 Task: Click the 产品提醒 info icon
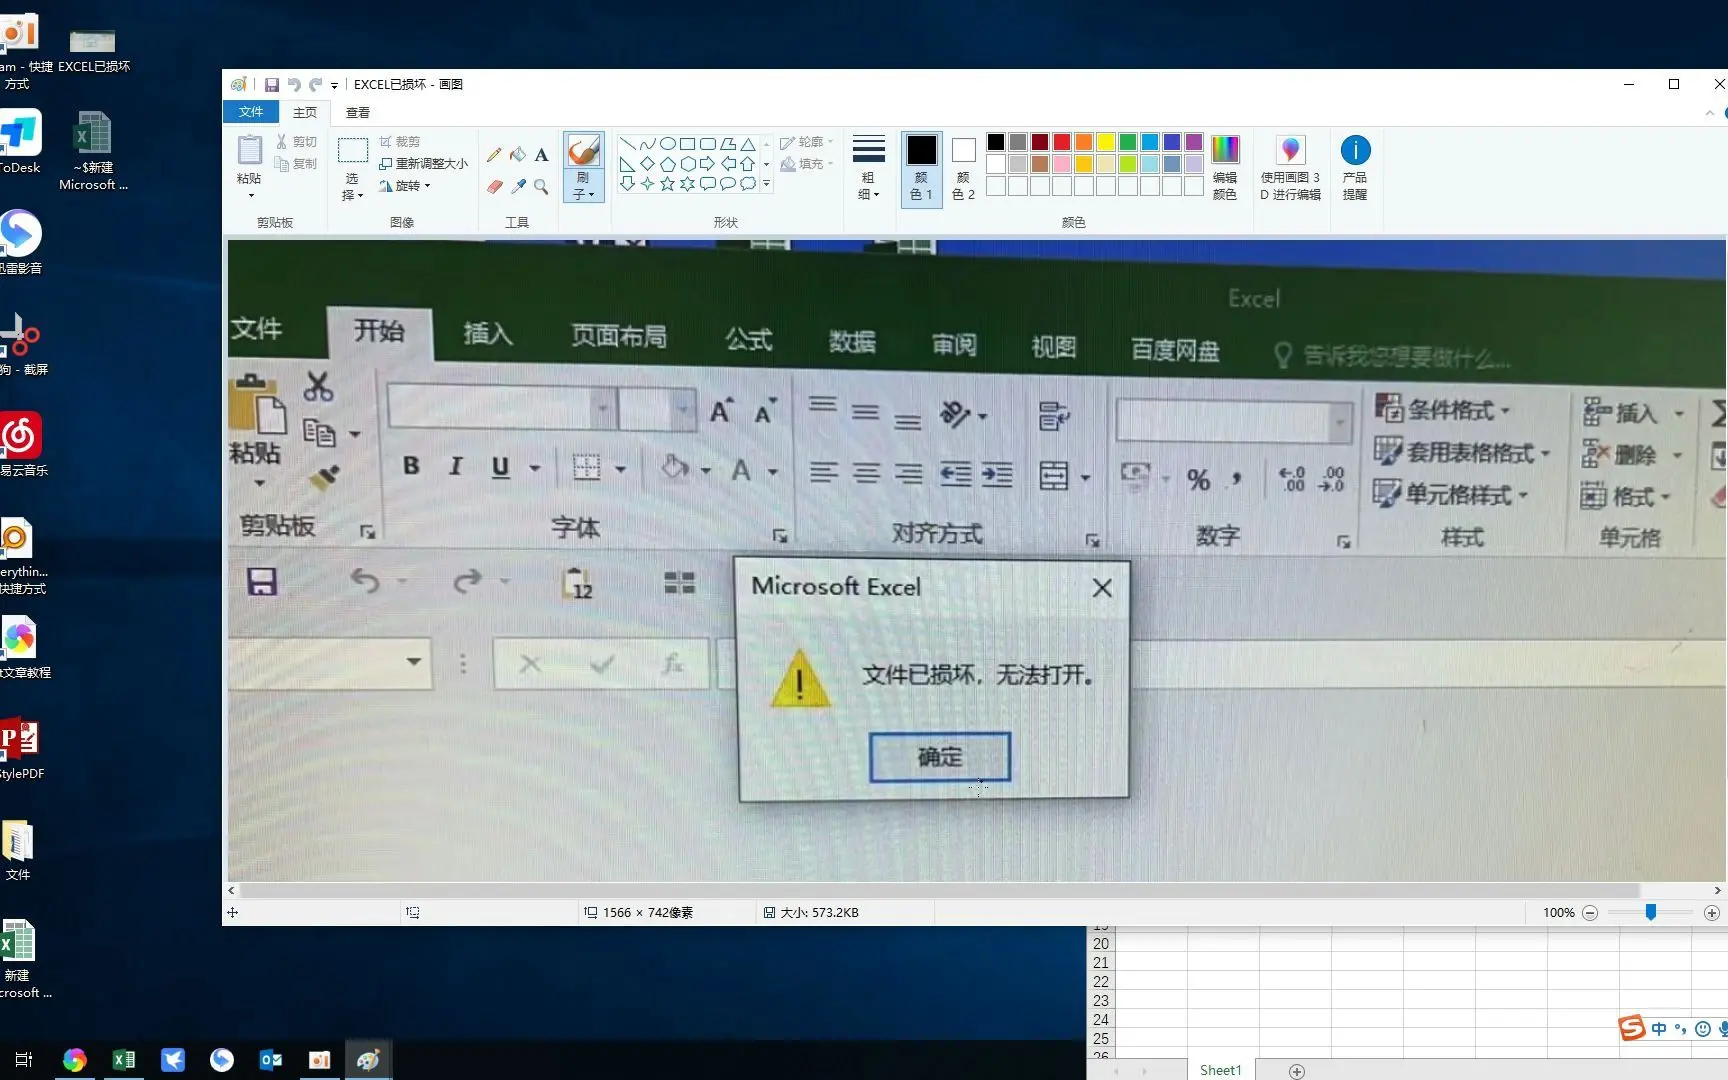pyautogui.click(x=1355, y=150)
